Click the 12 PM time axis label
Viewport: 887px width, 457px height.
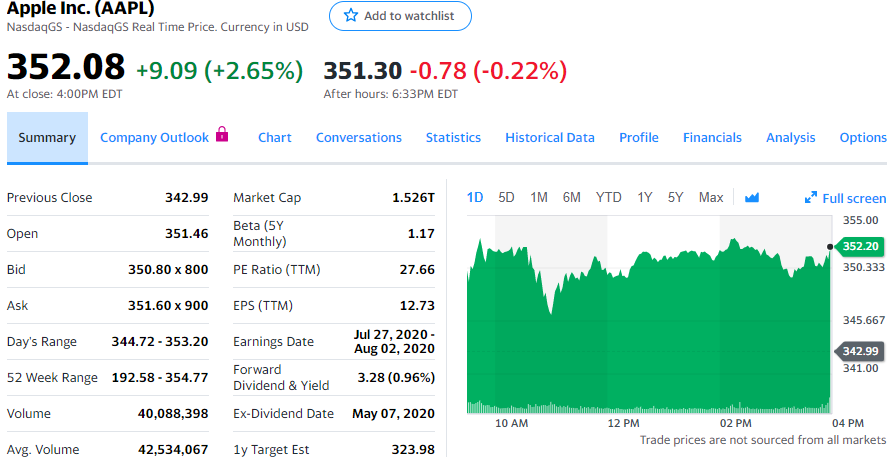pos(625,423)
